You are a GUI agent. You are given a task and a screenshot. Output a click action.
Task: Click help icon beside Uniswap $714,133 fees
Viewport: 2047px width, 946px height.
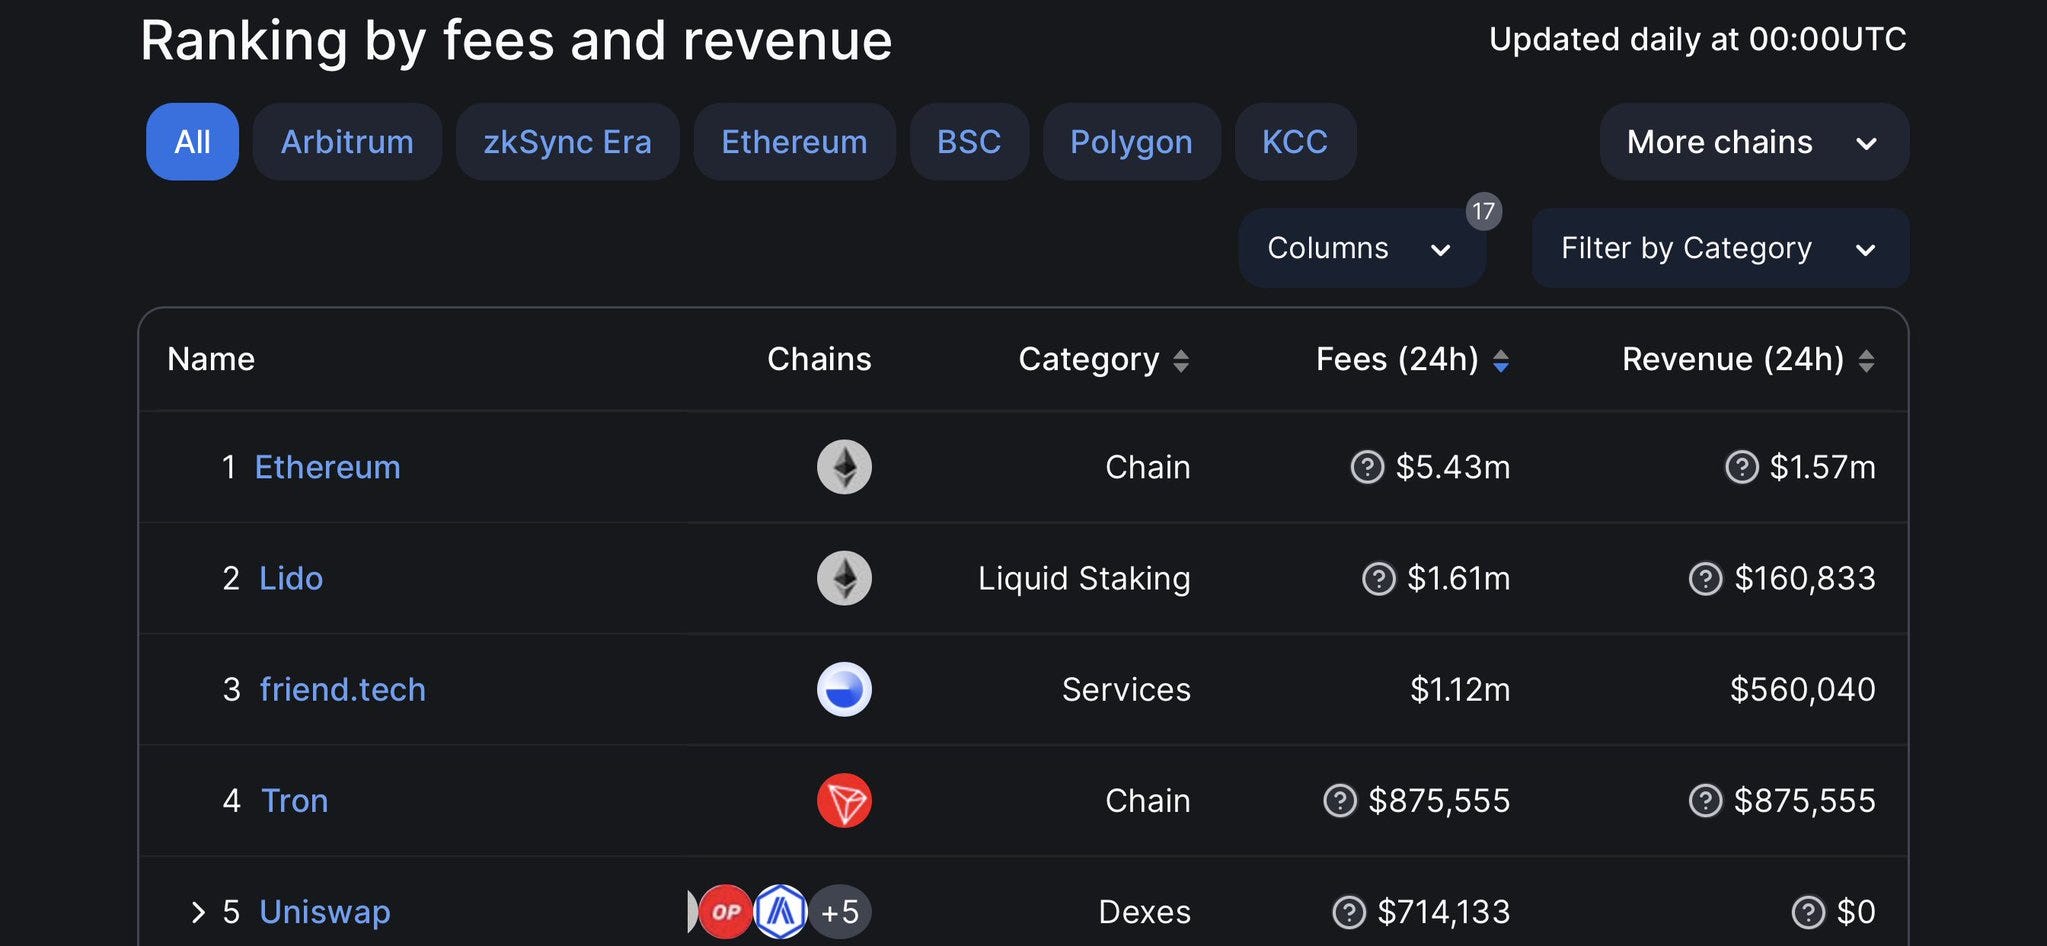coord(1349,911)
